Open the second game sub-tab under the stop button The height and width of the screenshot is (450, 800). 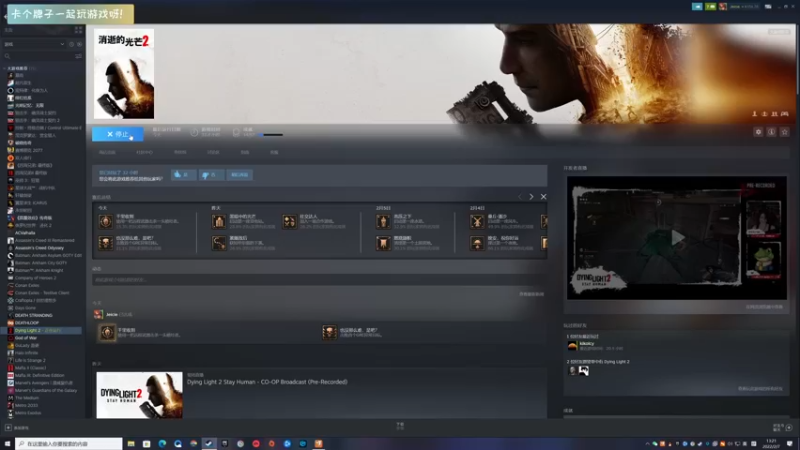(144, 153)
